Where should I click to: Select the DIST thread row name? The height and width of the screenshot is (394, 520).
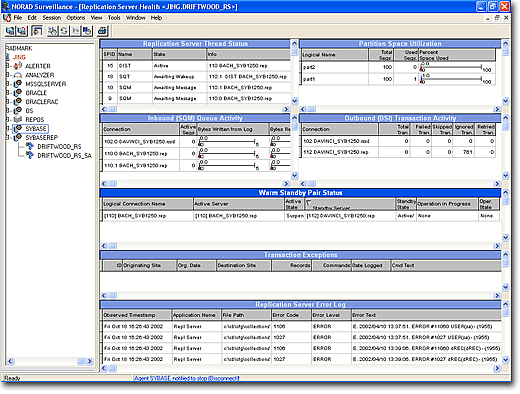[125, 66]
